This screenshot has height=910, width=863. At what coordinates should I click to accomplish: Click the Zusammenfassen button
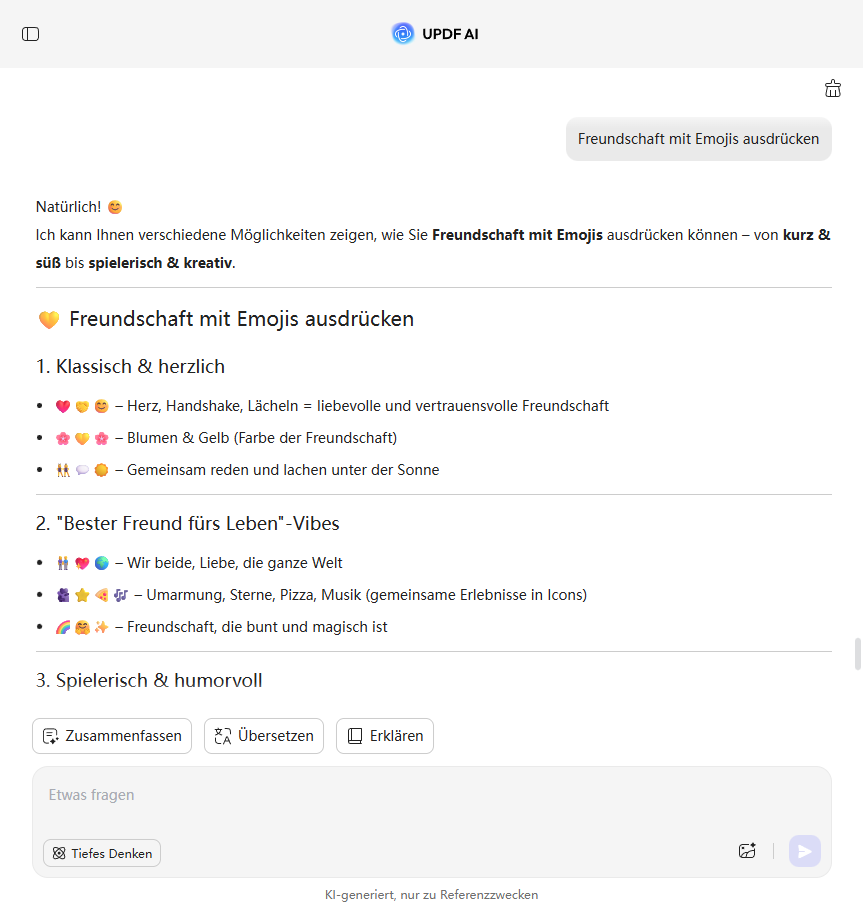(x=112, y=736)
